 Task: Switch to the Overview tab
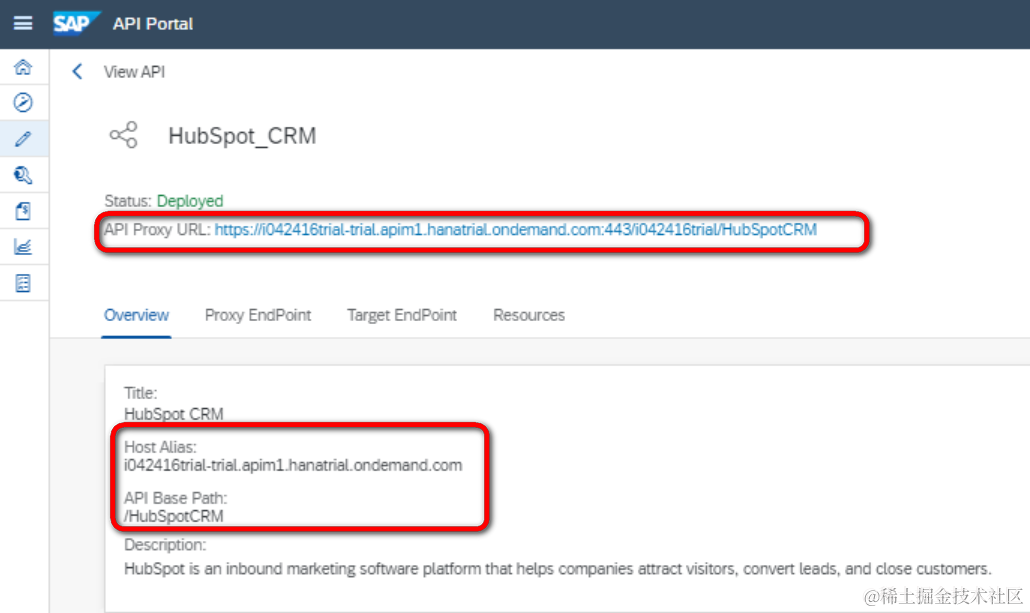point(137,315)
